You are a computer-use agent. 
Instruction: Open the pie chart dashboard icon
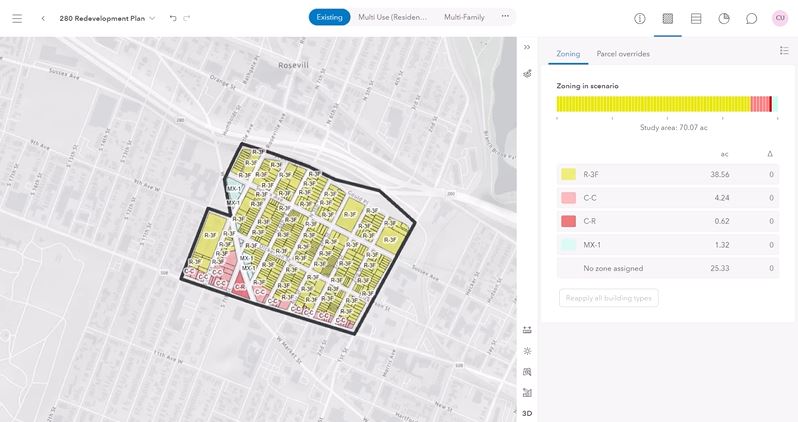[x=724, y=18]
